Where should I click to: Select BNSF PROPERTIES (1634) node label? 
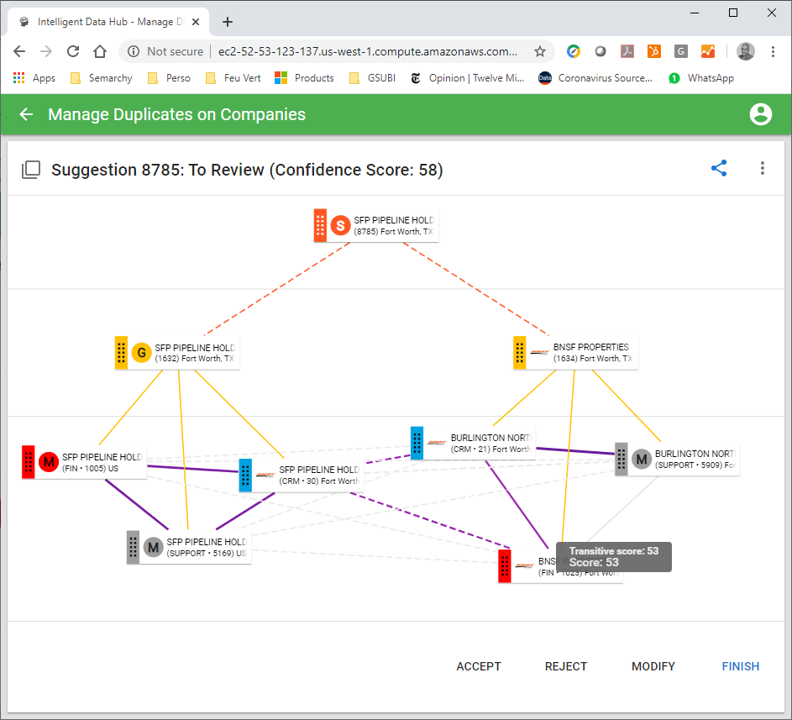click(x=592, y=353)
